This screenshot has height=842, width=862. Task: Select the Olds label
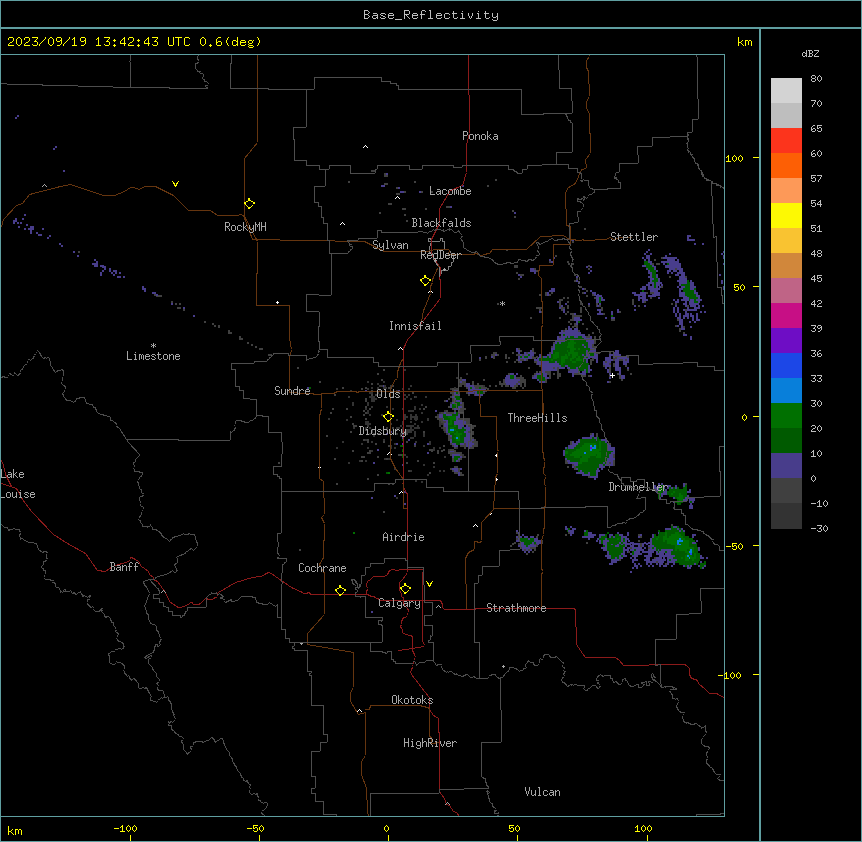tap(388, 394)
